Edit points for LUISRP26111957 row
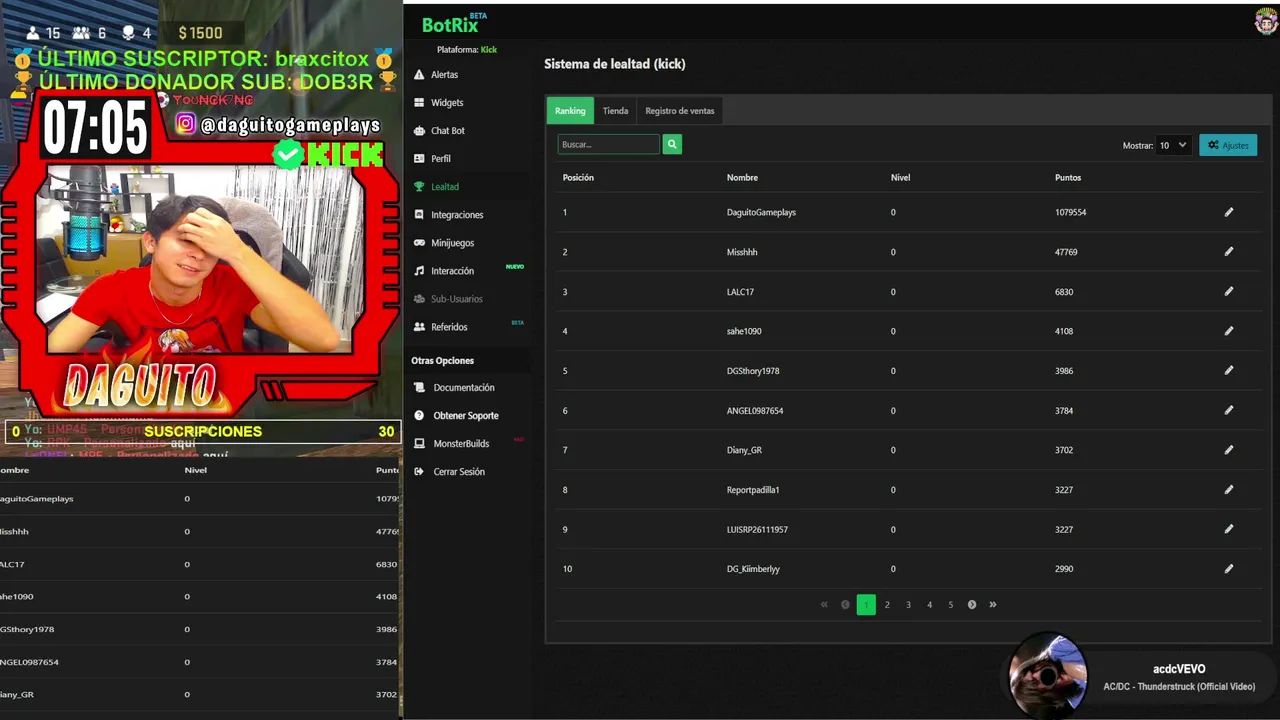This screenshot has width=1280, height=720. coord(1229,529)
